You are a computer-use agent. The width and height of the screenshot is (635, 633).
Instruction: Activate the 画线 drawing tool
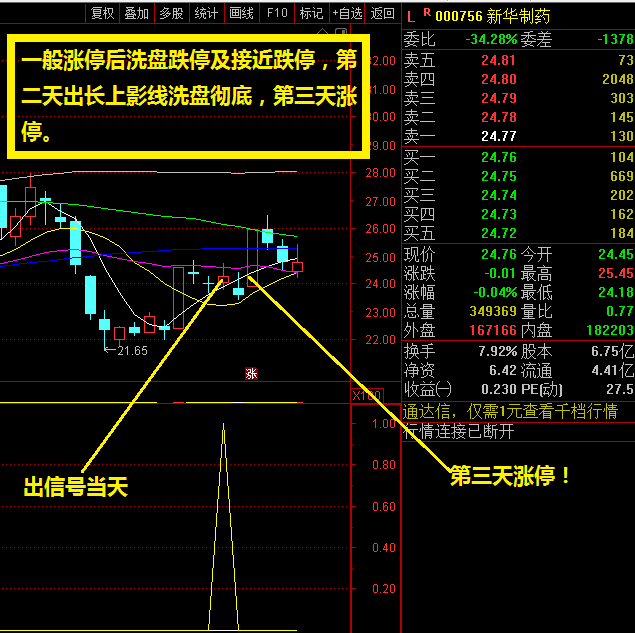coord(241,14)
